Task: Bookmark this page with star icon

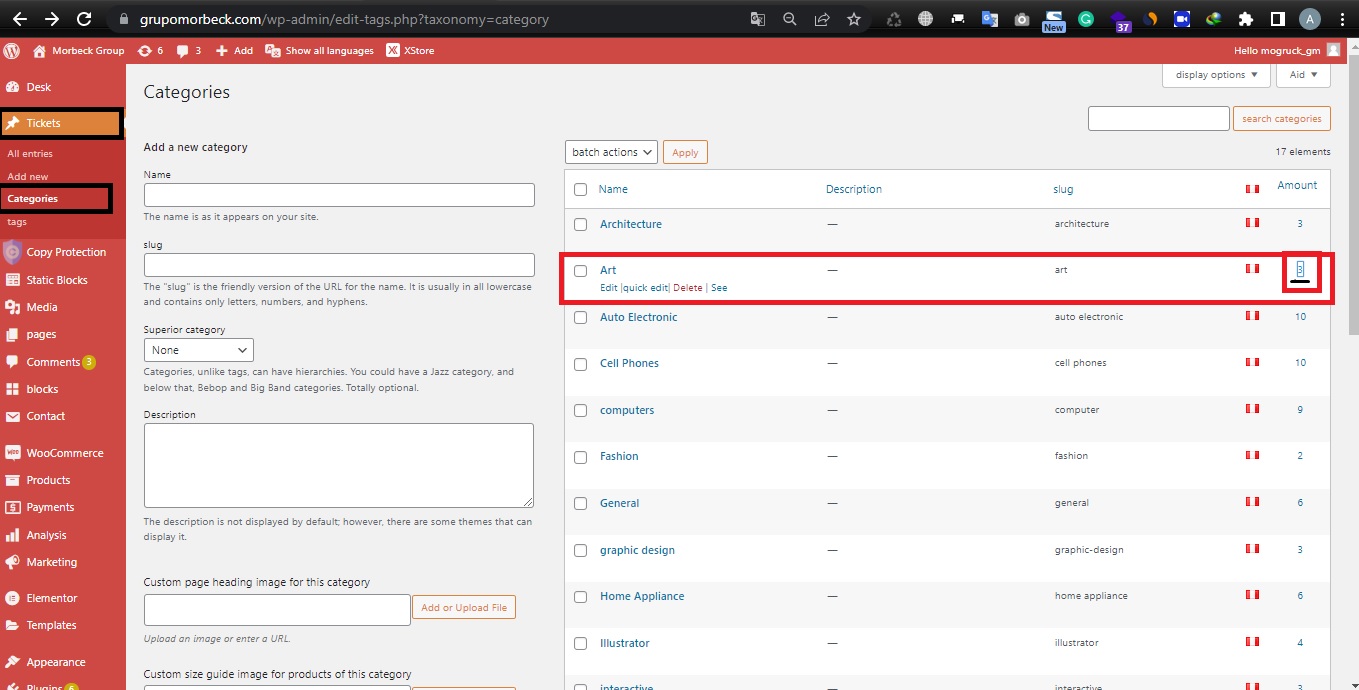Action: [x=854, y=19]
